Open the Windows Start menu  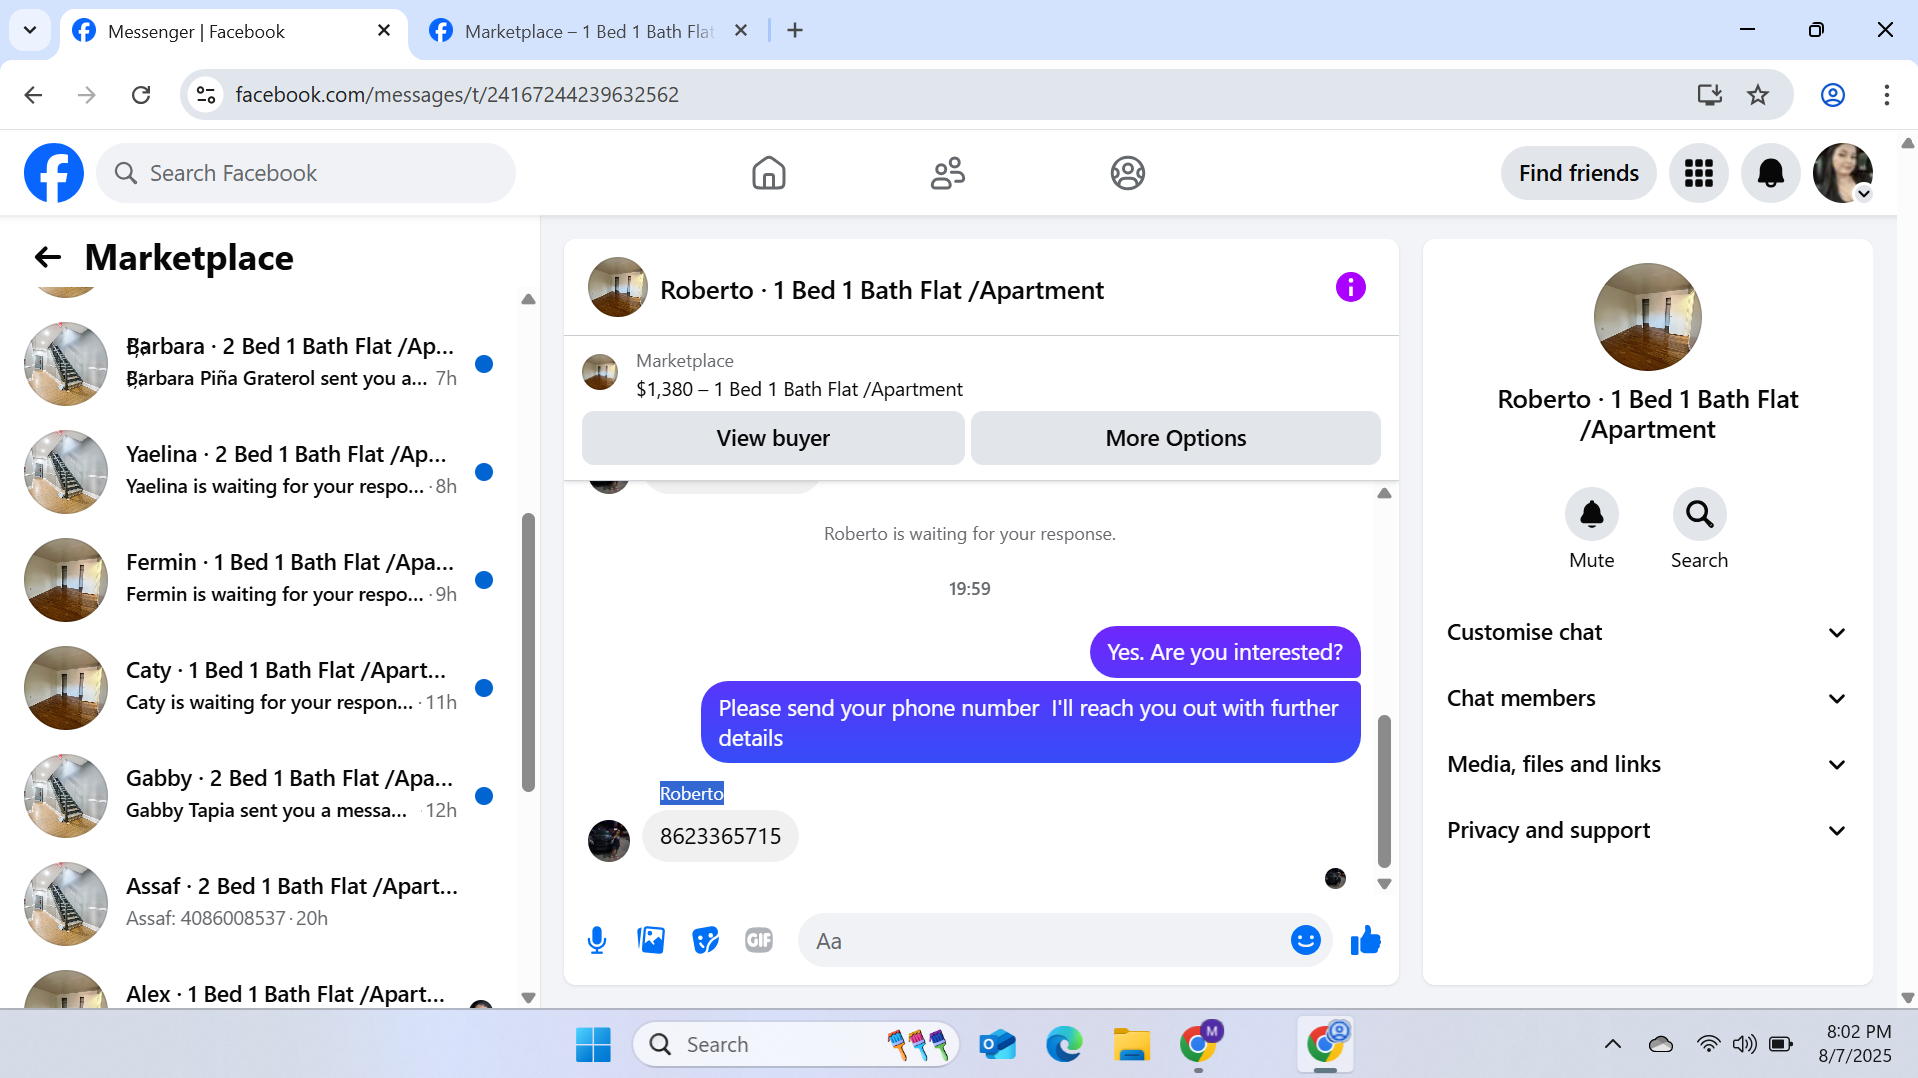[x=593, y=1045]
